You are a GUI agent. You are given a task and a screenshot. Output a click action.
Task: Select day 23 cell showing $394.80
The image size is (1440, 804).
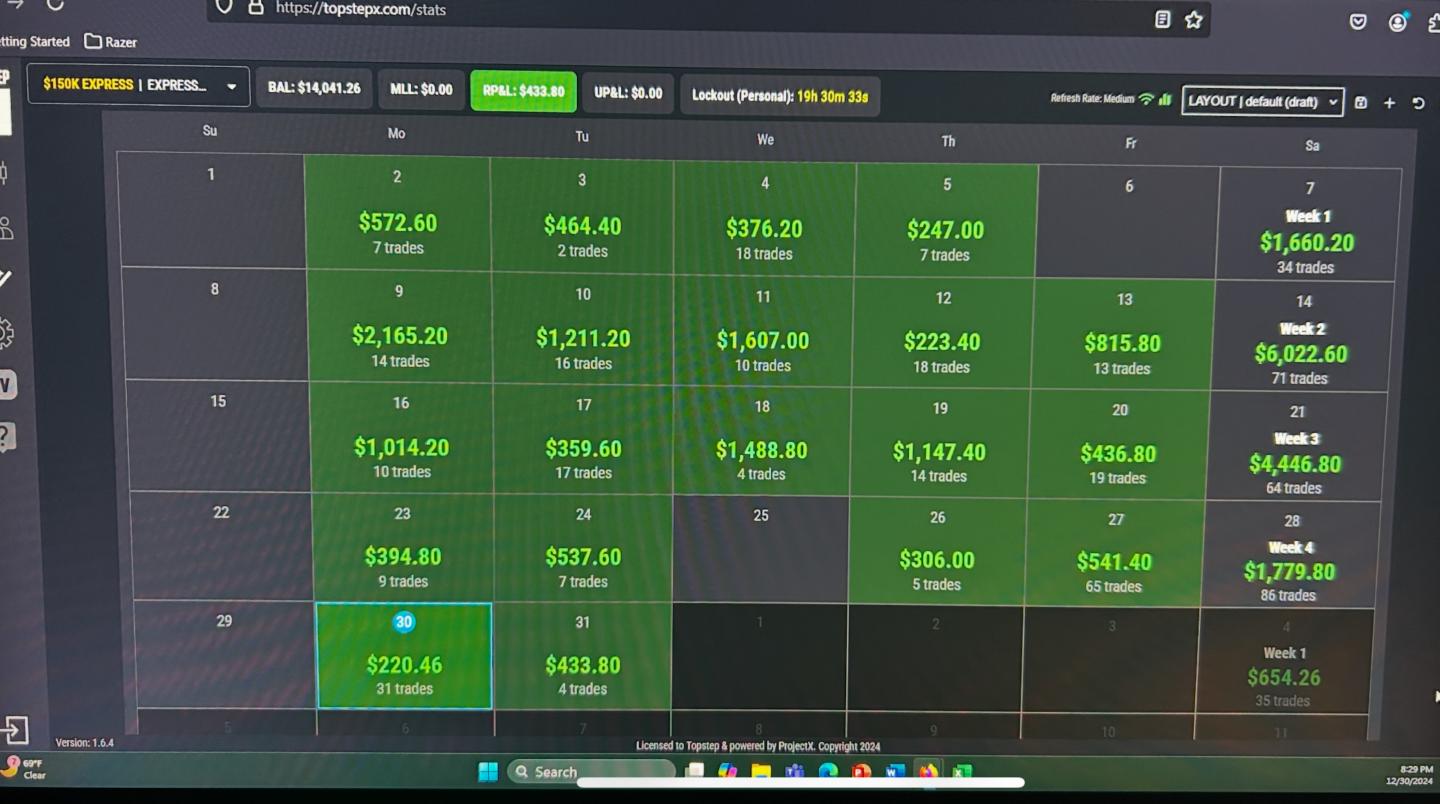coord(403,546)
